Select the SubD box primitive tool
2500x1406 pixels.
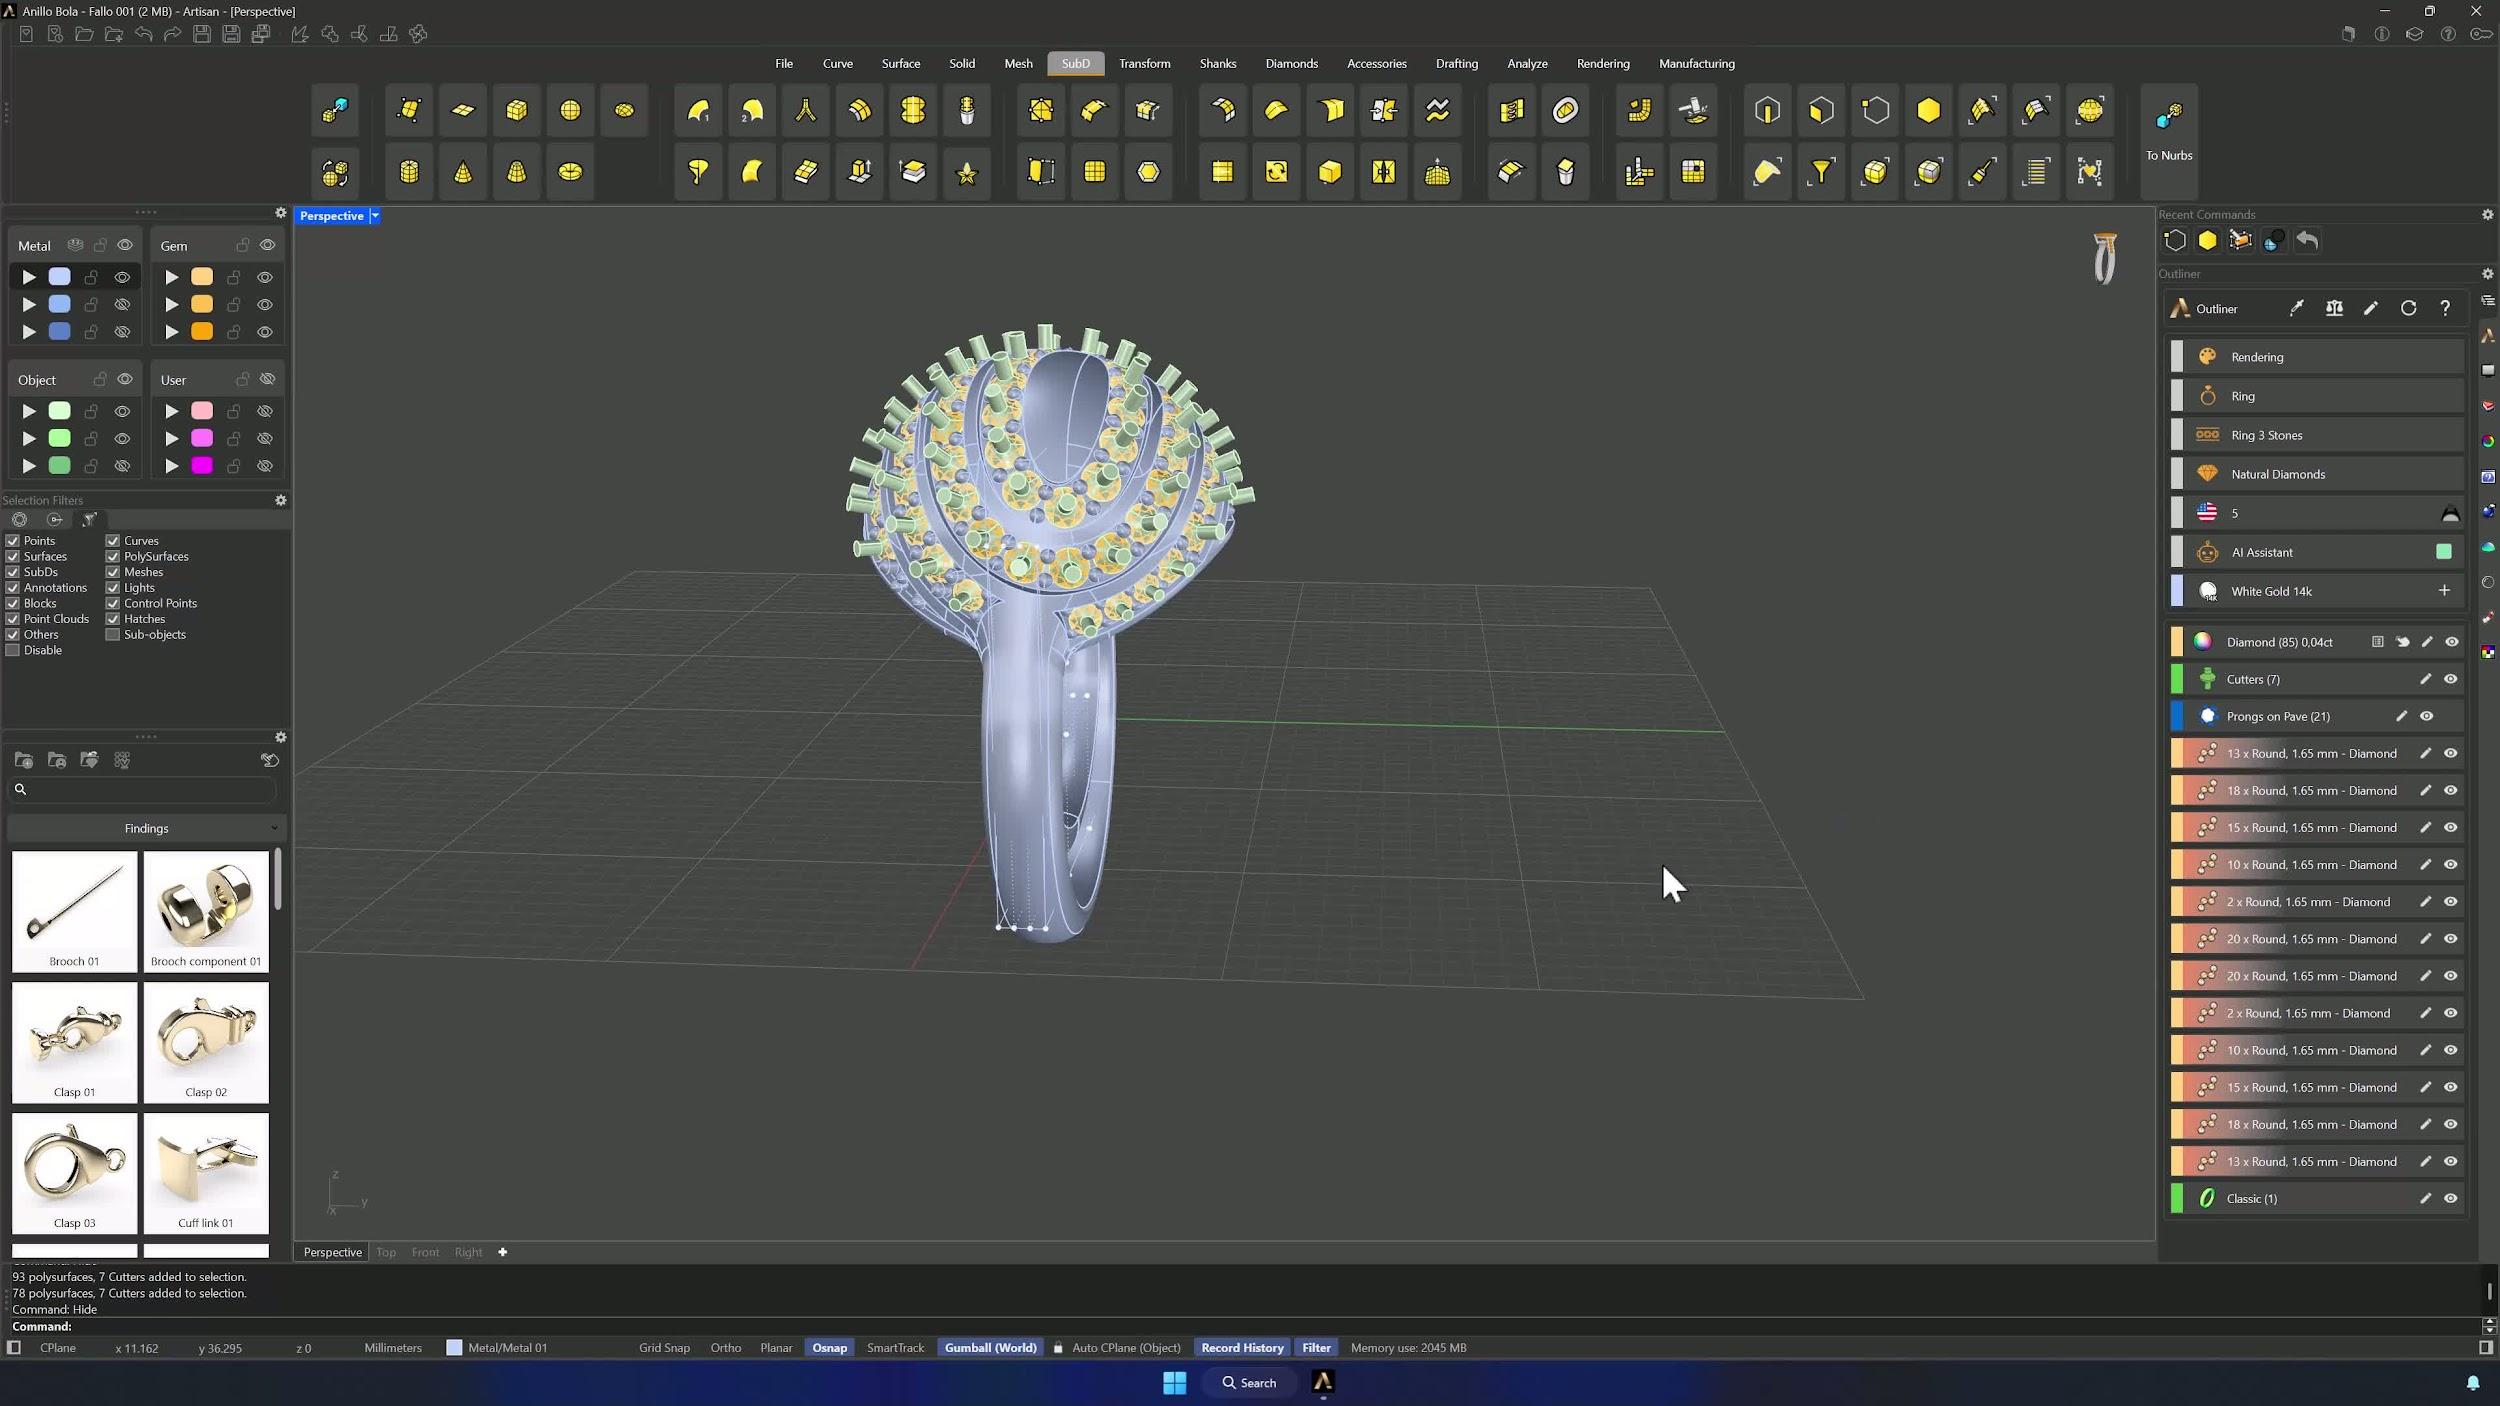[517, 110]
